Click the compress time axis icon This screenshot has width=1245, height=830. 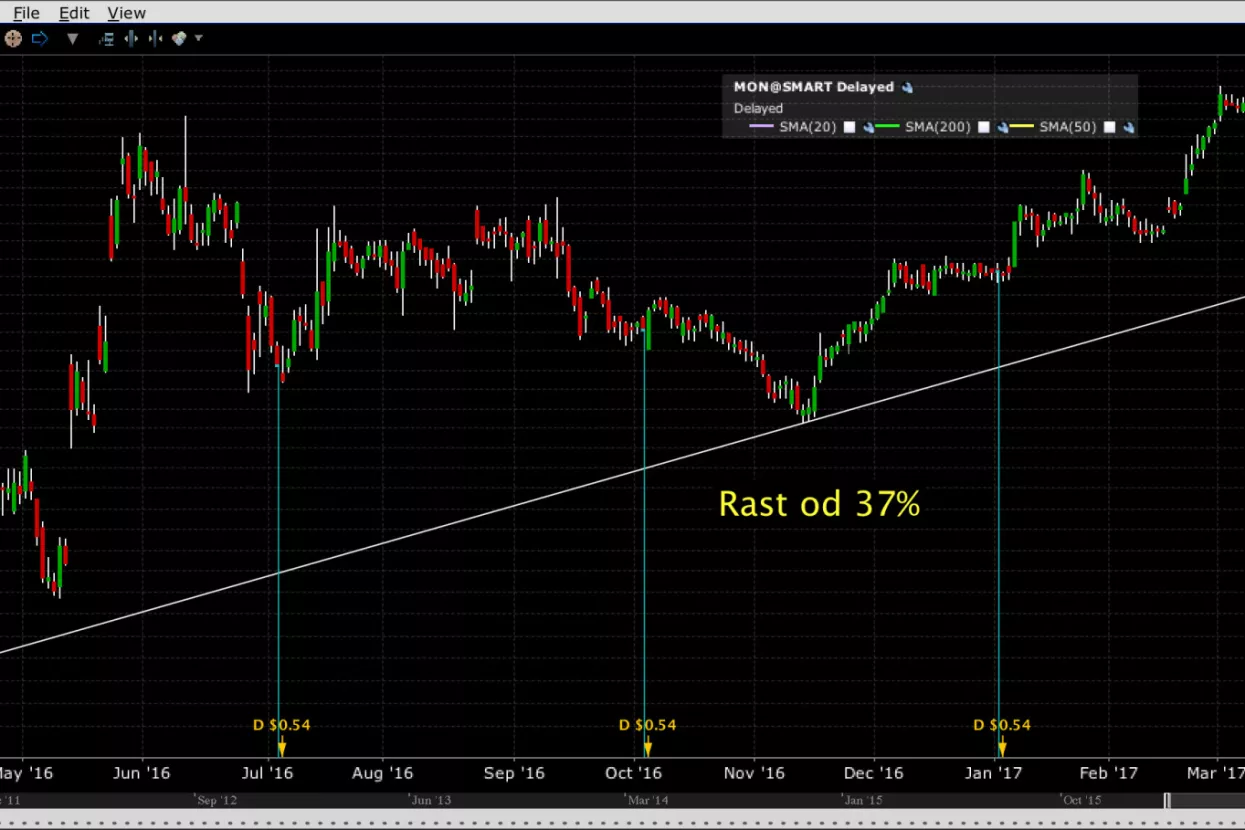(x=155, y=39)
